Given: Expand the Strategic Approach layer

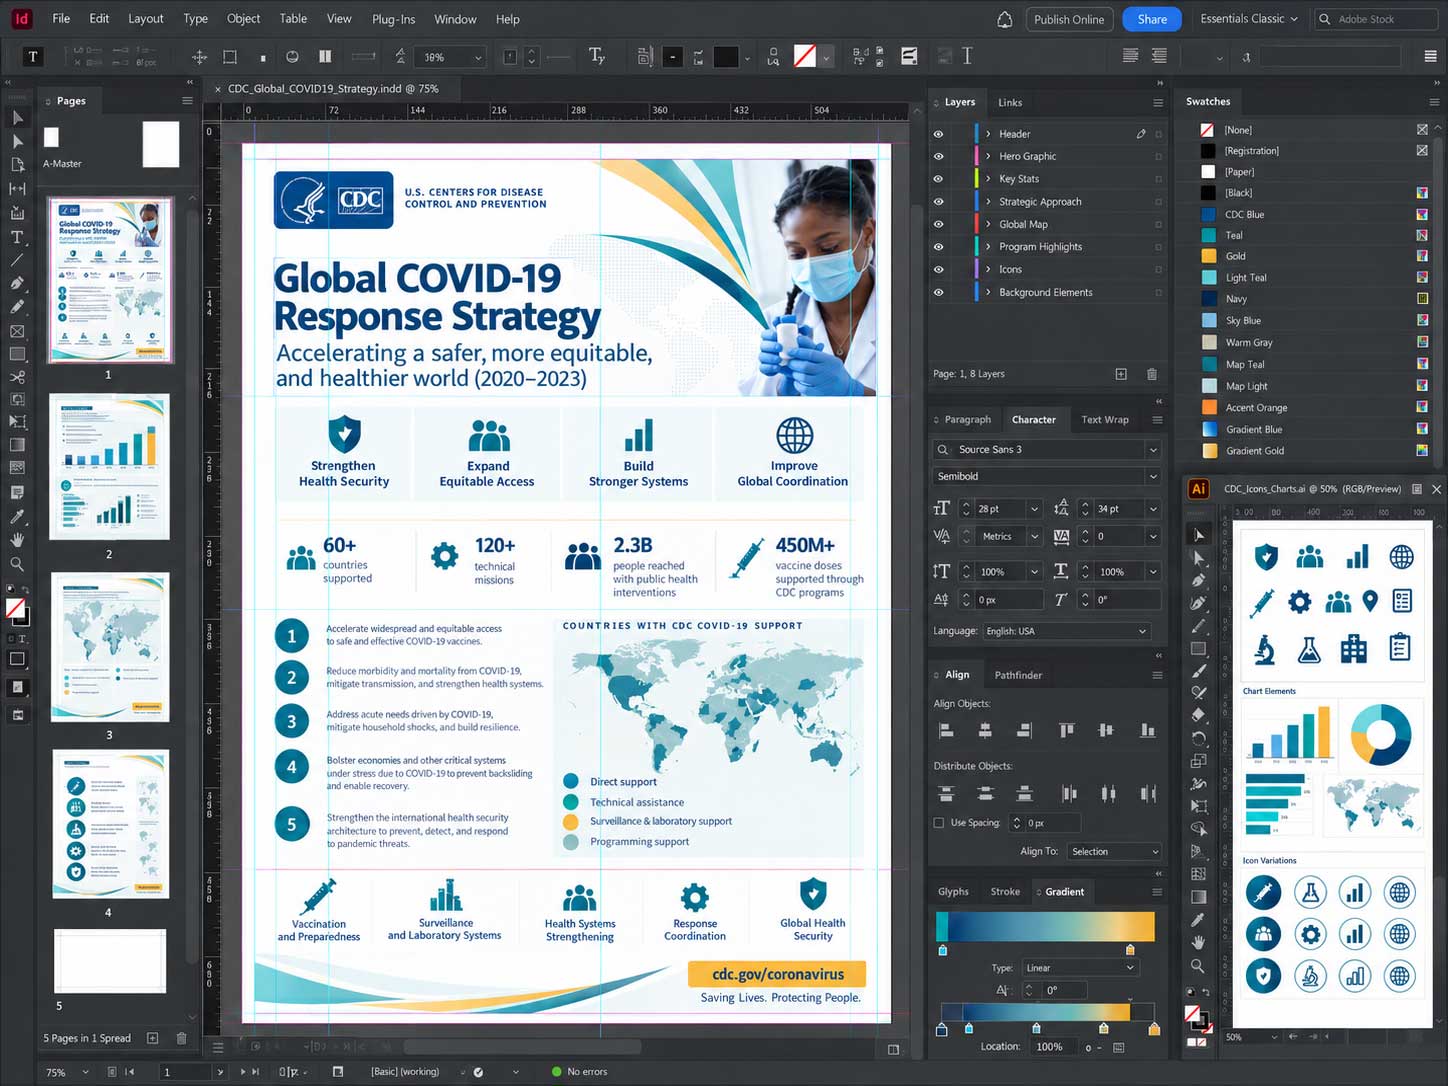Looking at the screenshot, I should pos(988,202).
